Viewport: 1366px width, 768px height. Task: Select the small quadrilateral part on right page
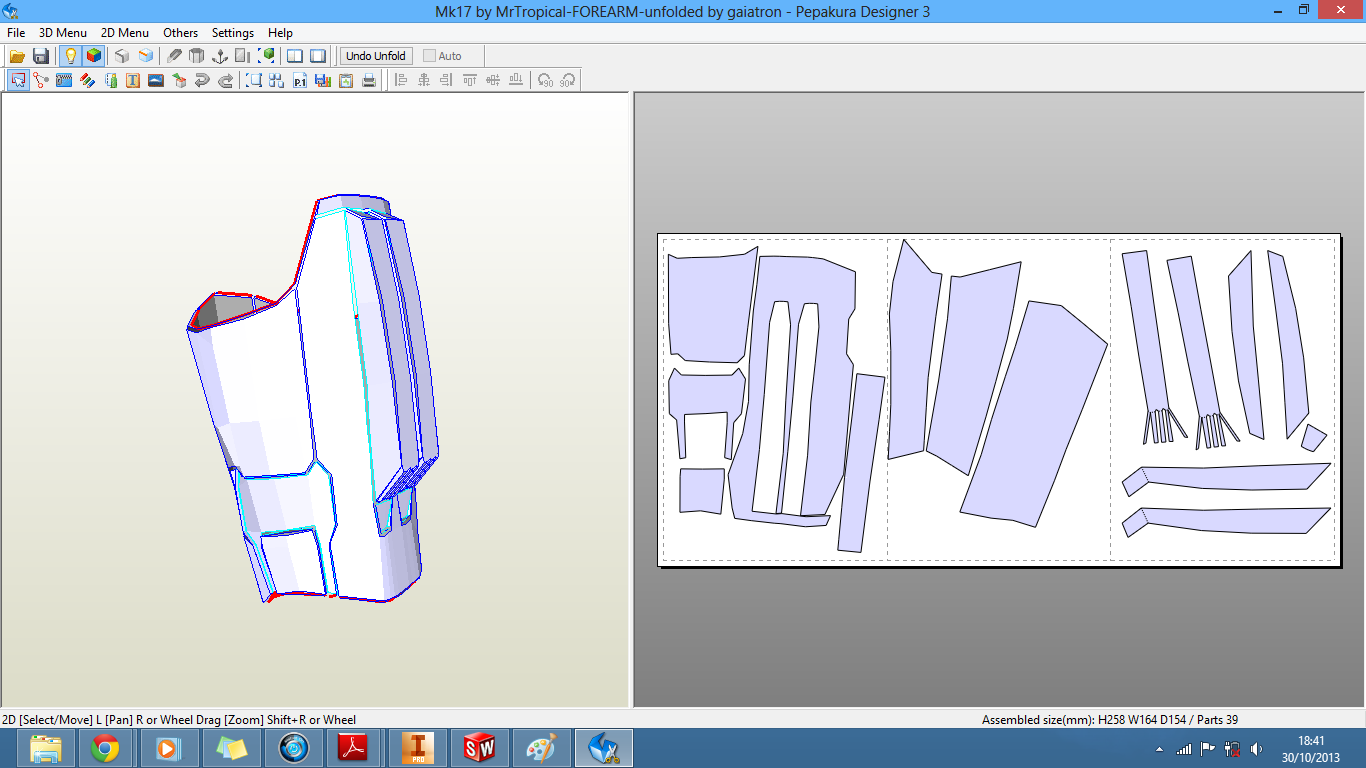coord(1314,438)
